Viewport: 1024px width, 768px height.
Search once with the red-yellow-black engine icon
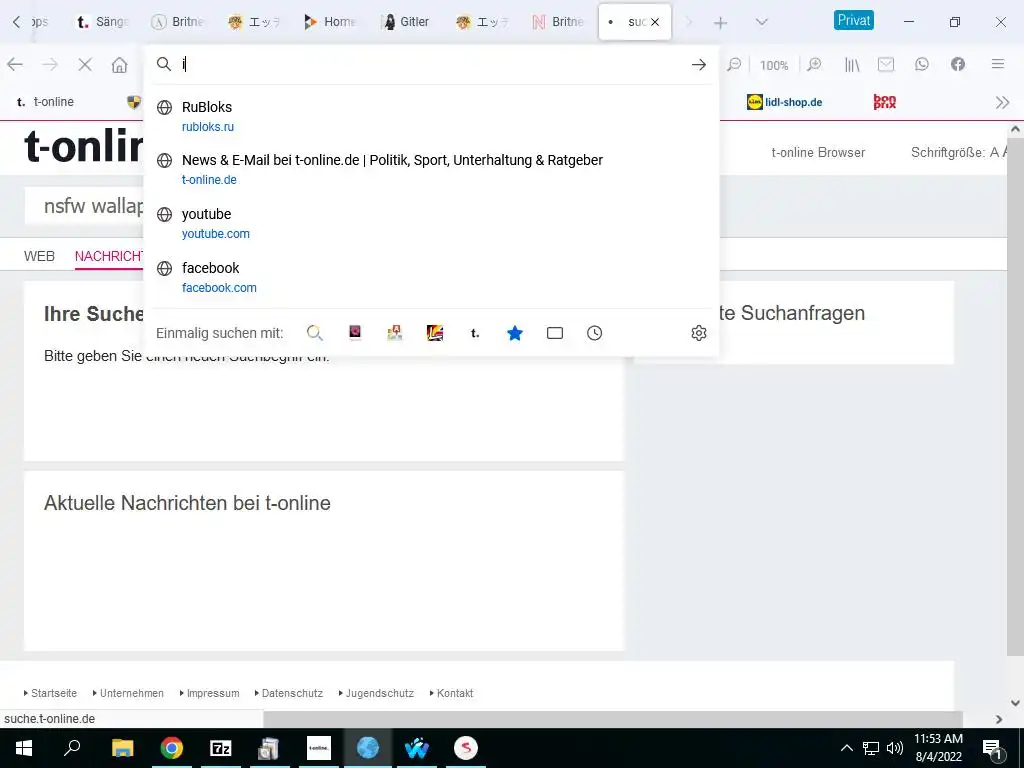coord(435,333)
